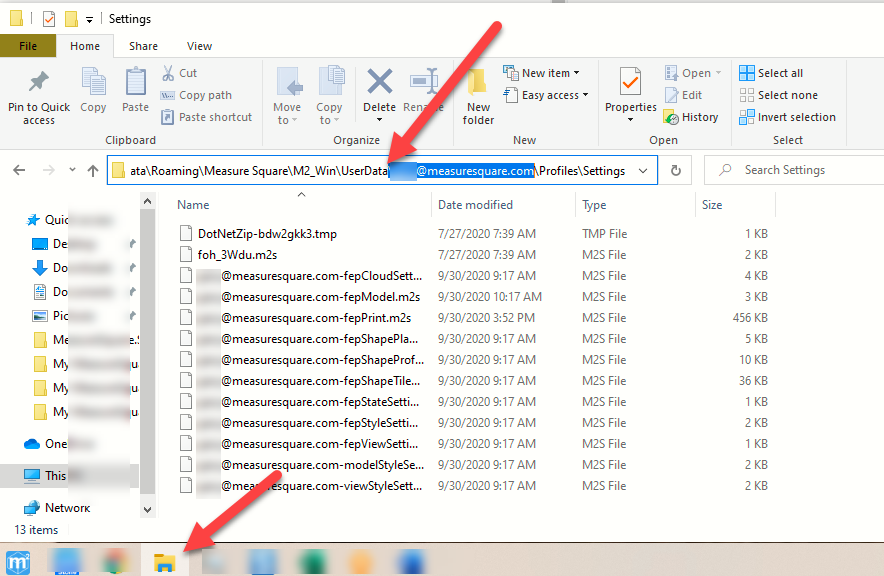
Task: Click the red Delete icon
Action: 379,81
